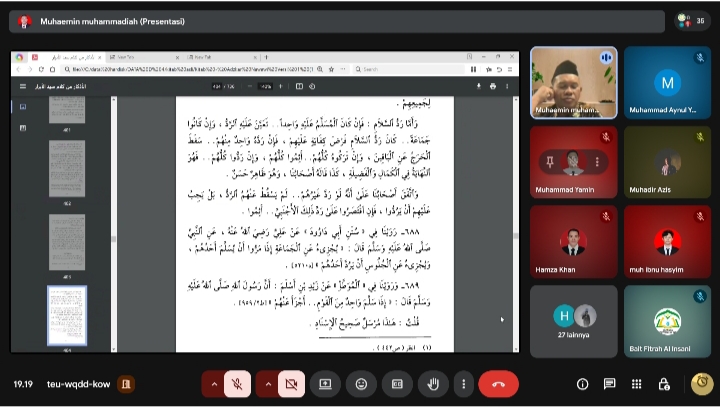Select Muhammad Aynul participant tile
Image resolution: width=720 pixels, height=408 pixels.
[667, 83]
